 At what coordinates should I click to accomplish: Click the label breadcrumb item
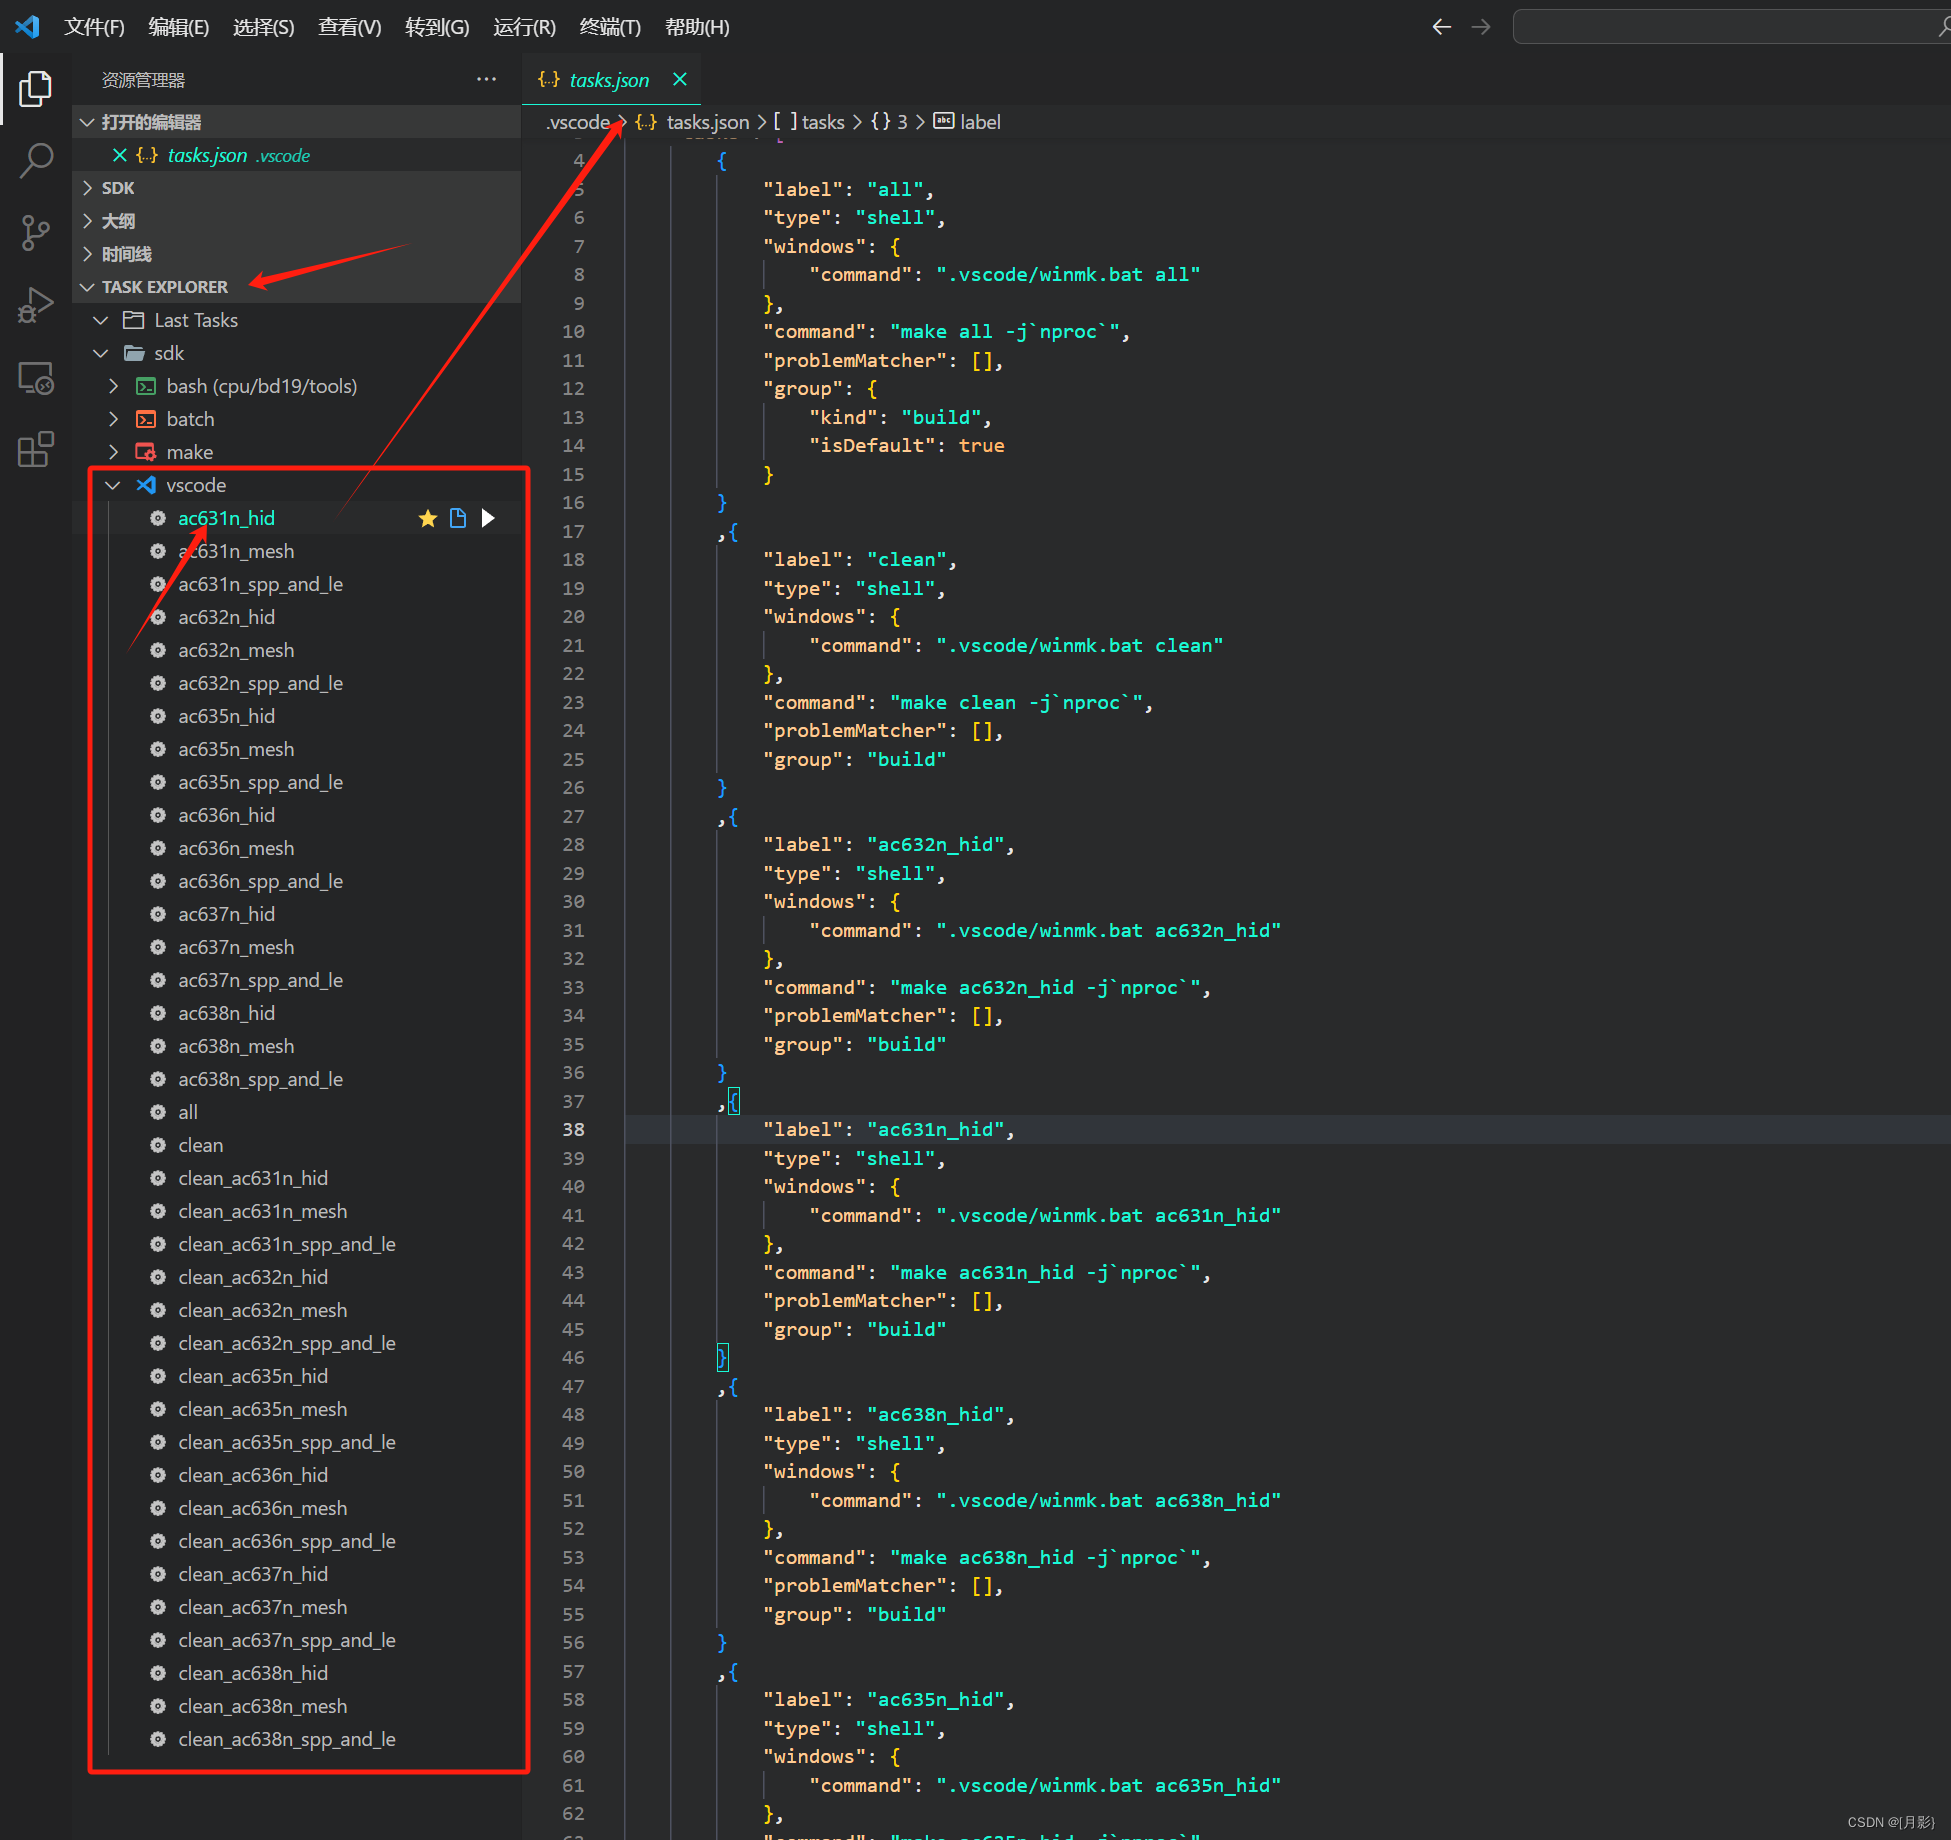tap(968, 122)
